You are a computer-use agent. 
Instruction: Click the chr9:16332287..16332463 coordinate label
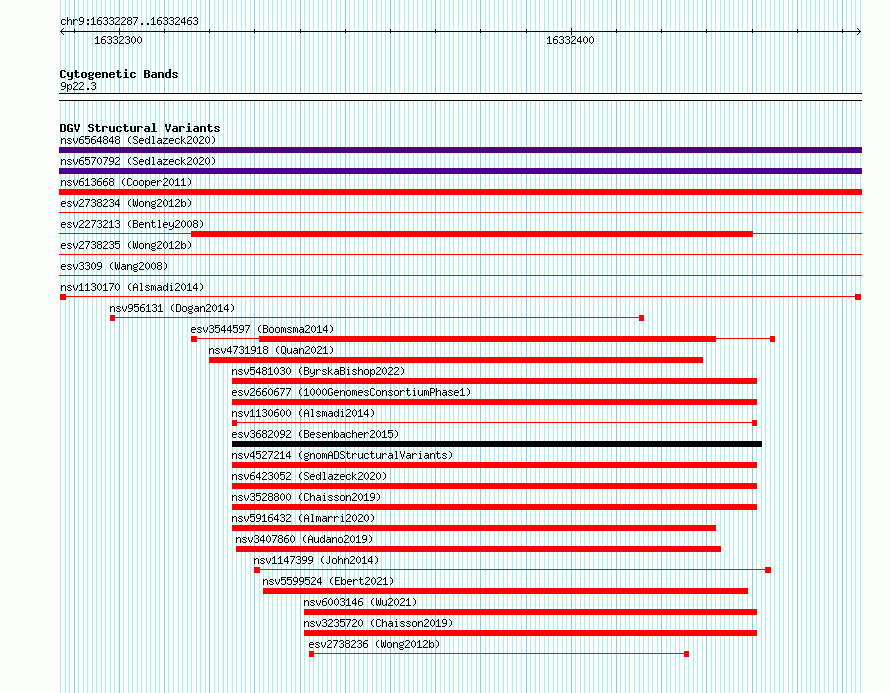129,21
